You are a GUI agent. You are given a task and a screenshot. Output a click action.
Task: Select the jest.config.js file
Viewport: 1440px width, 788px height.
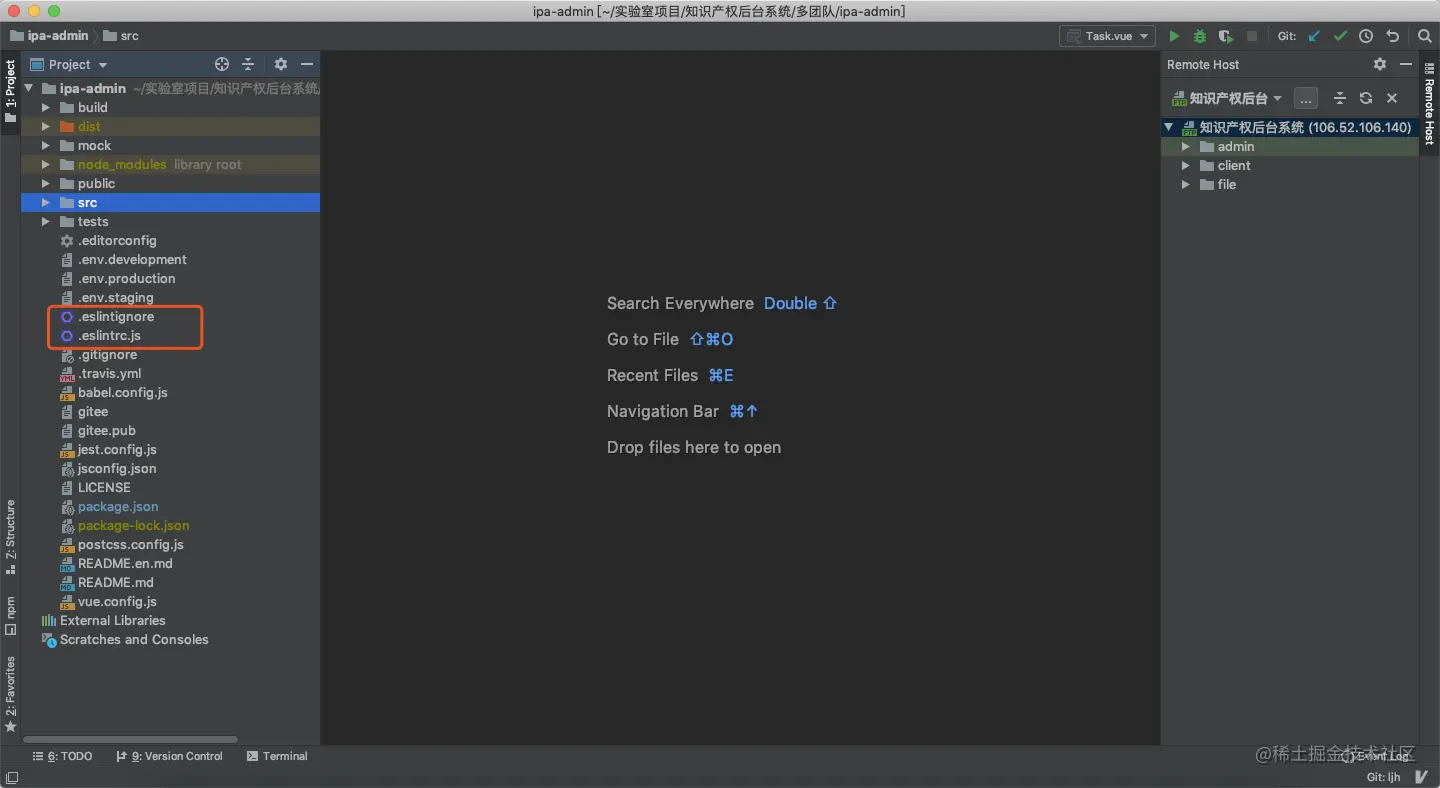click(117, 449)
